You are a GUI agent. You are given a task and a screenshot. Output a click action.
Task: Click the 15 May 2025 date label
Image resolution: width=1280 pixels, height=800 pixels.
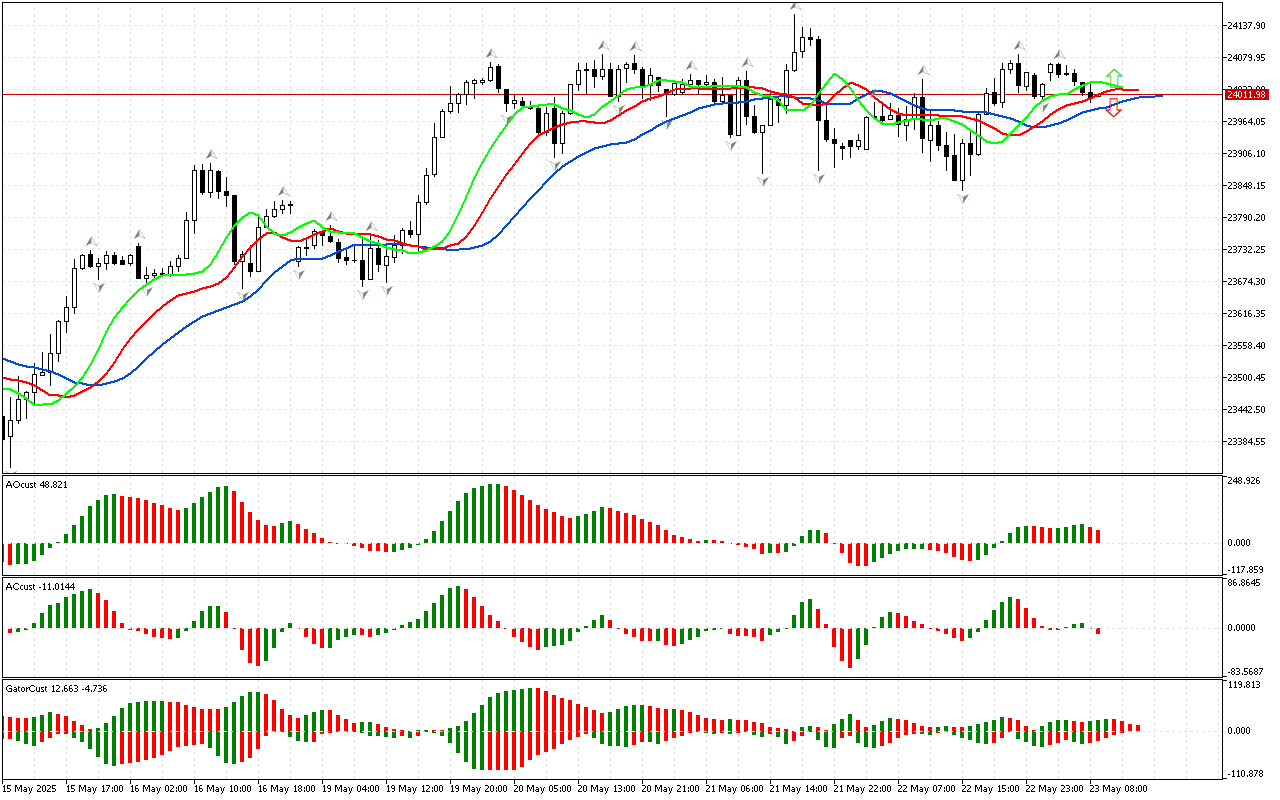pyautogui.click(x=32, y=788)
